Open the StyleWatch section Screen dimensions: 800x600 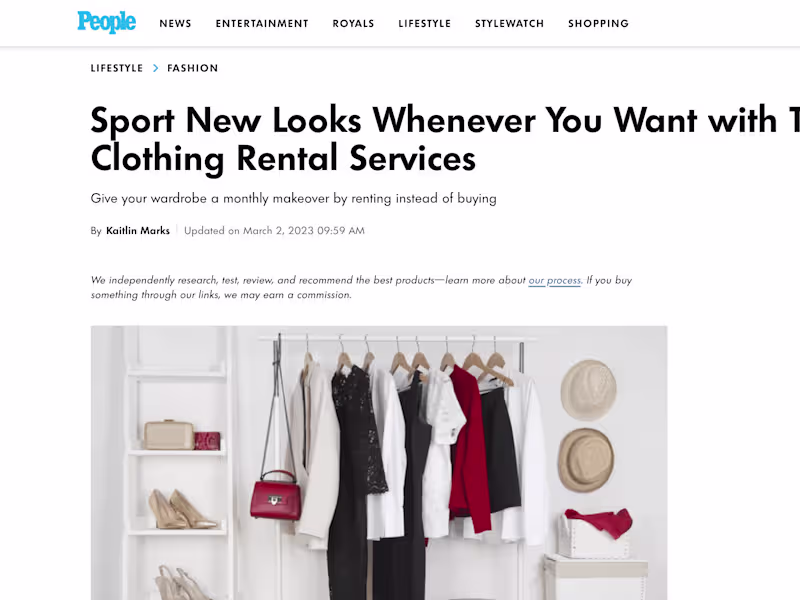509,23
